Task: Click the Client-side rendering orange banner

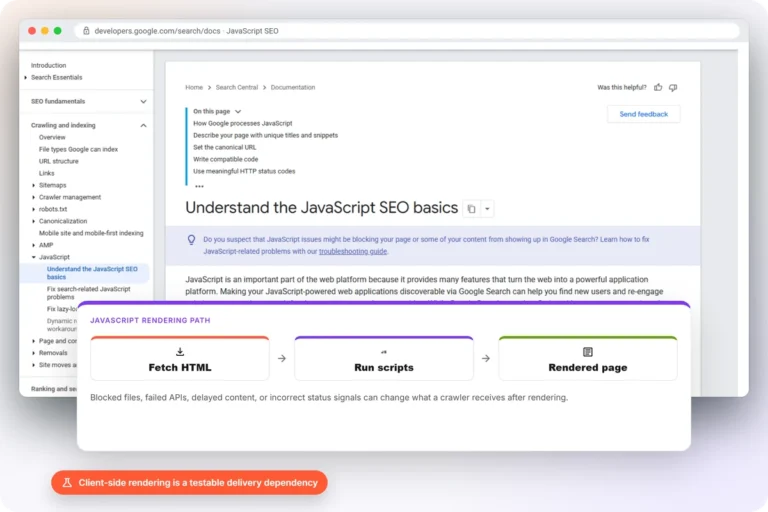Action: coord(189,483)
